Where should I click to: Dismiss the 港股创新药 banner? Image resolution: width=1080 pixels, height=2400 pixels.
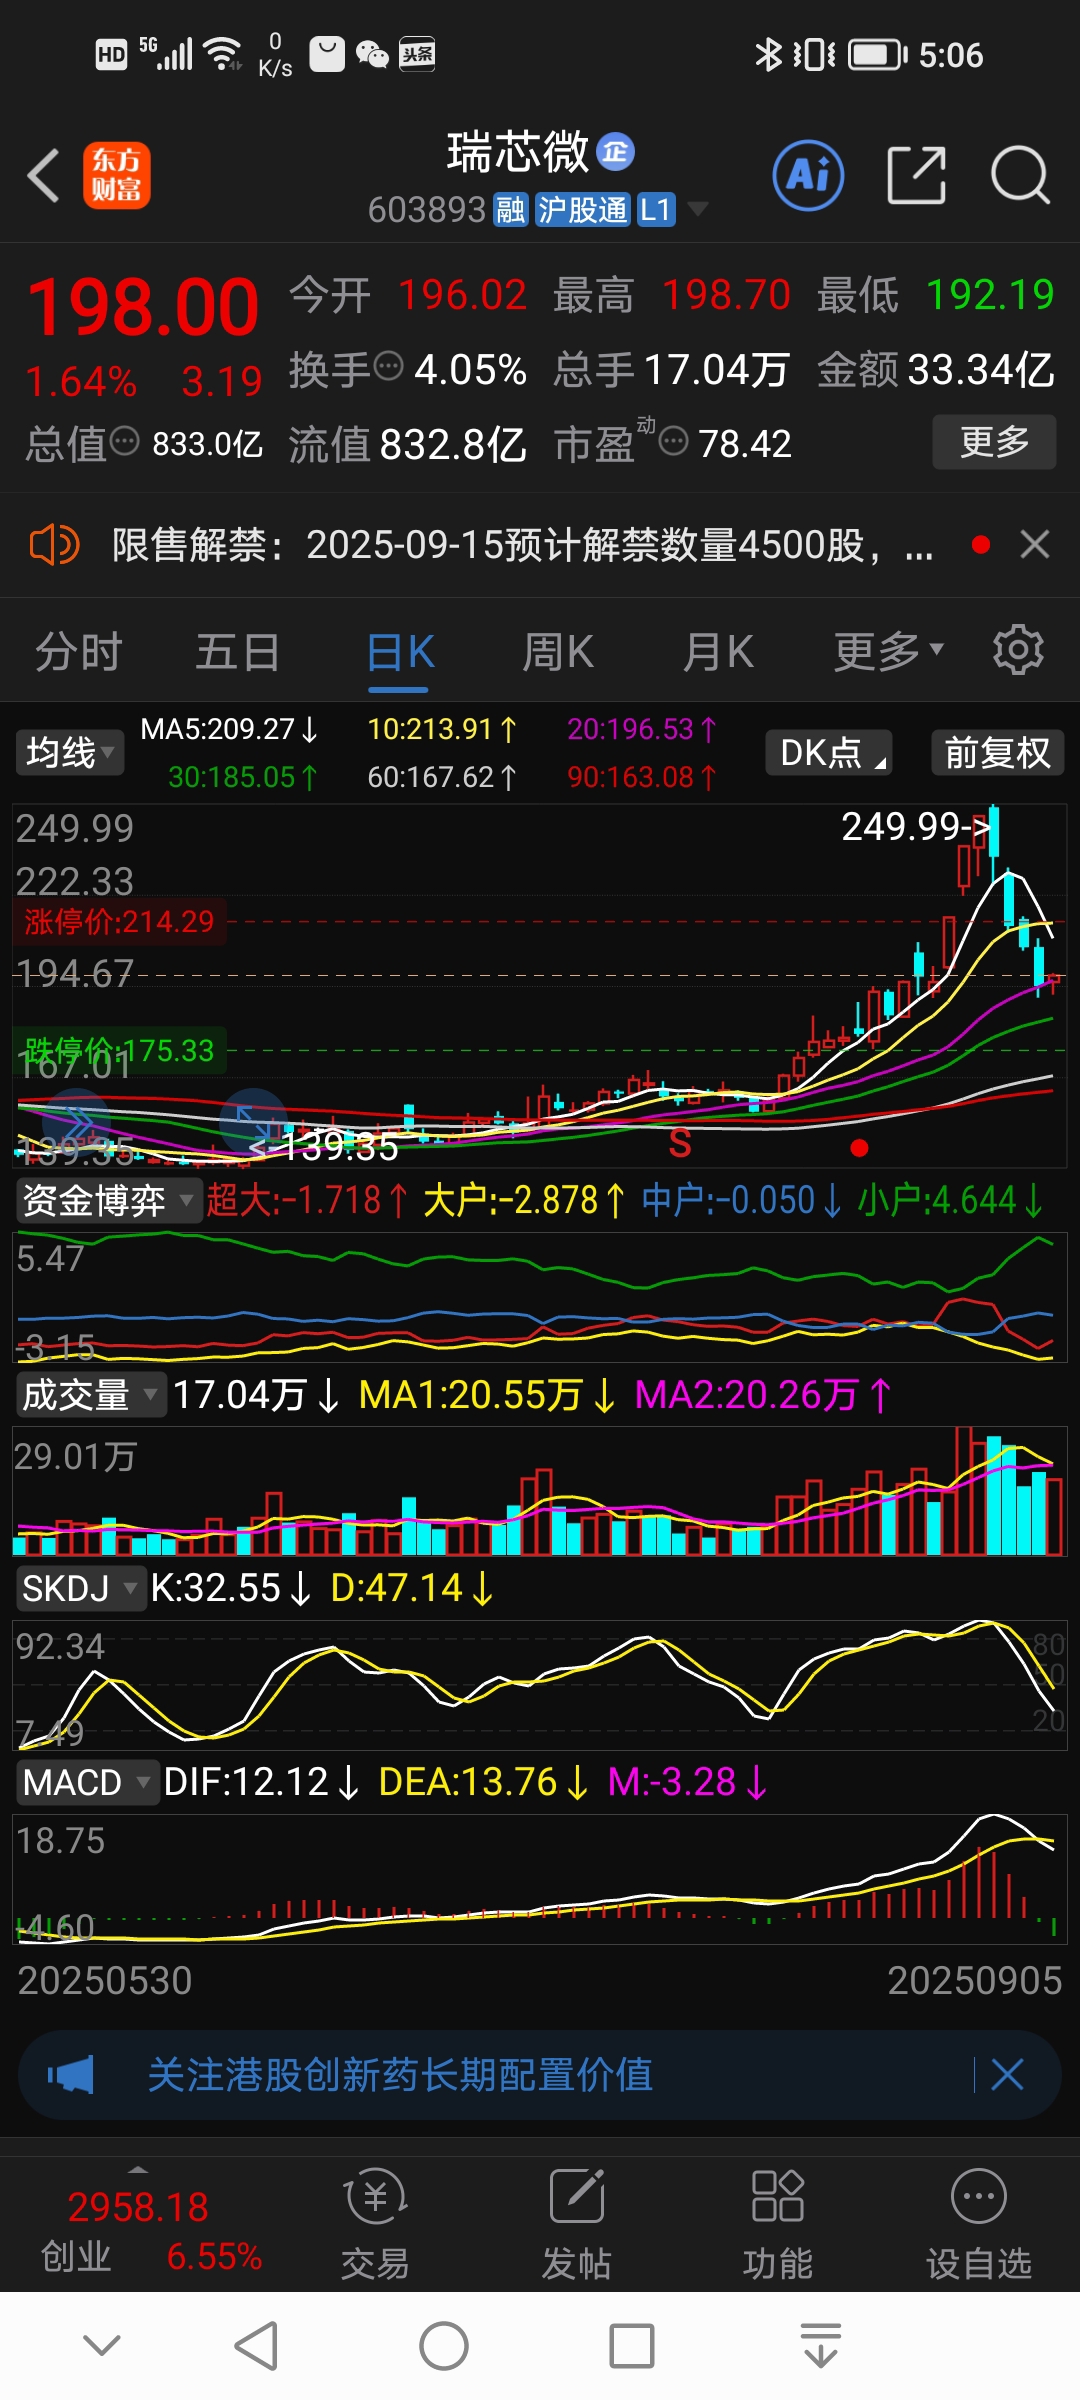[1007, 2075]
